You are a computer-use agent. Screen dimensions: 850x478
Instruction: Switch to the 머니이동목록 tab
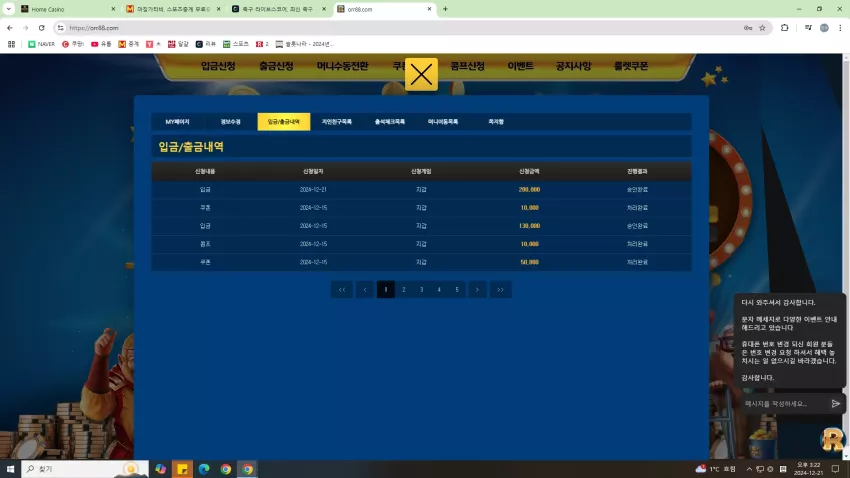[x=443, y=122]
